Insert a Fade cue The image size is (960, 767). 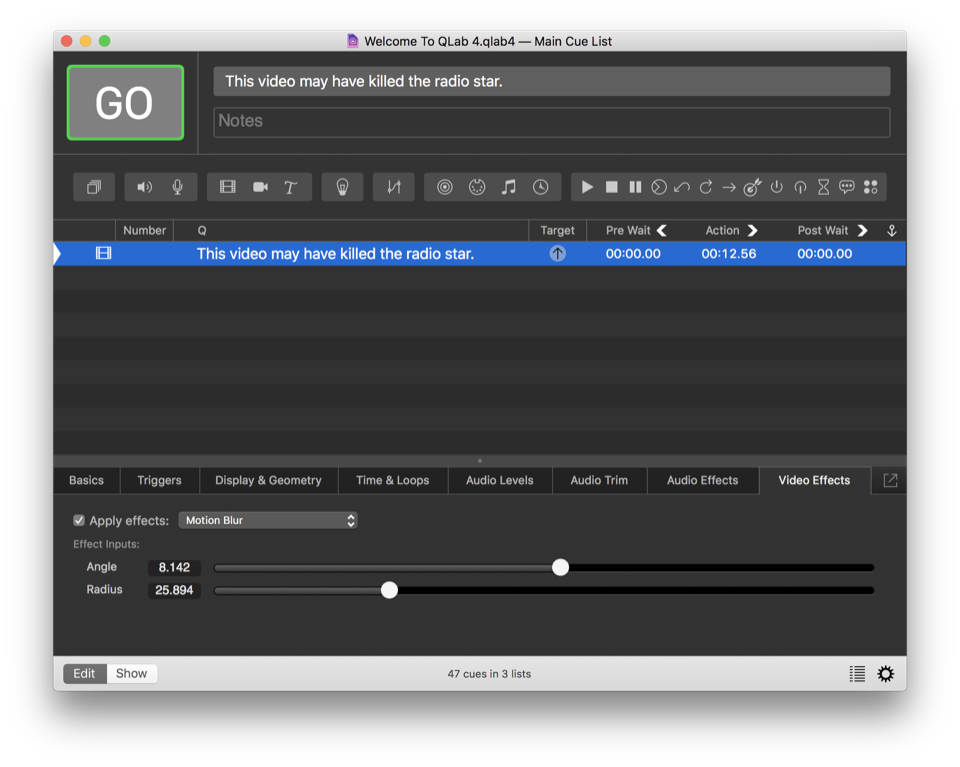(x=394, y=187)
